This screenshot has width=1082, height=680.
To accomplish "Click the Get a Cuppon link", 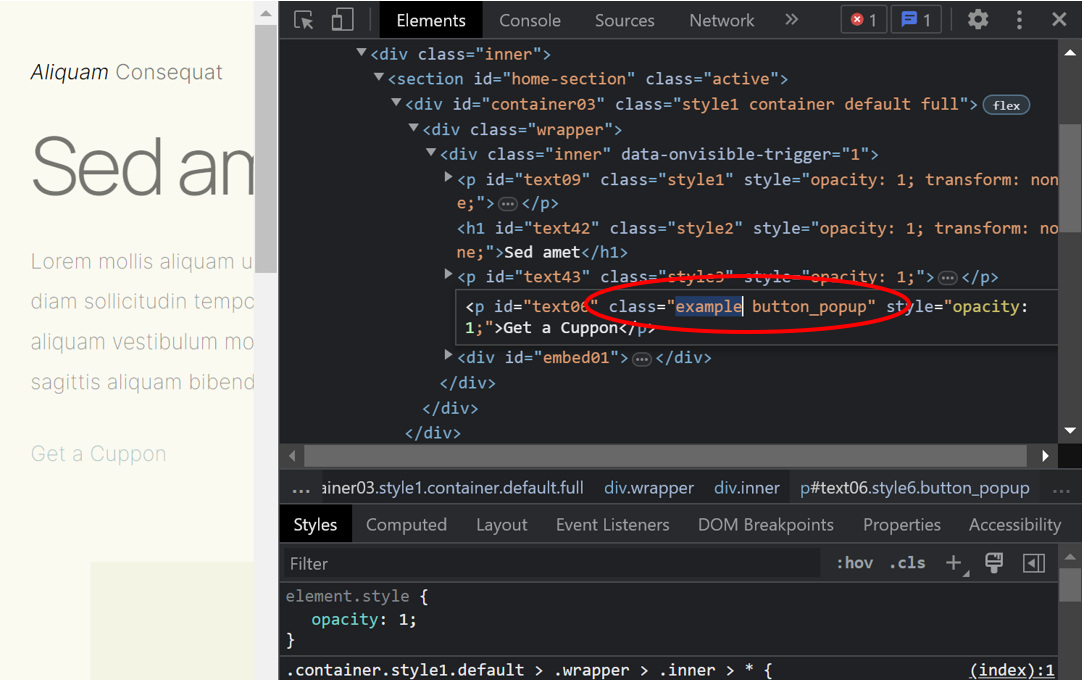I will (98, 454).
